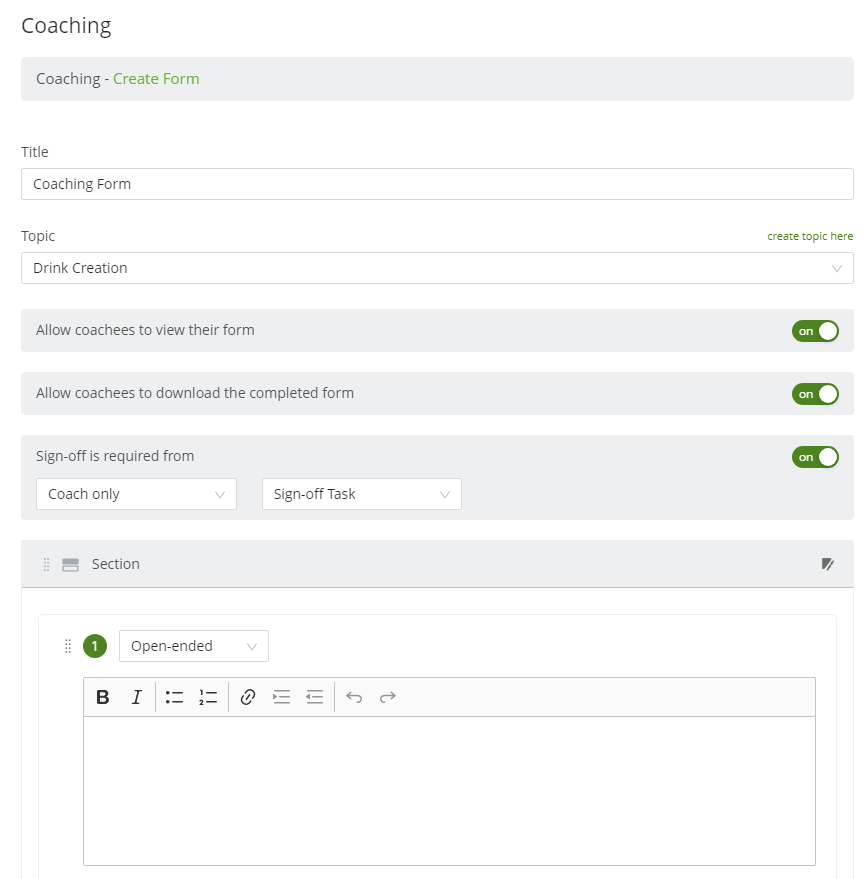Toggle Allow coachees to download completed form
863x879 pixels.
(815, 394)
